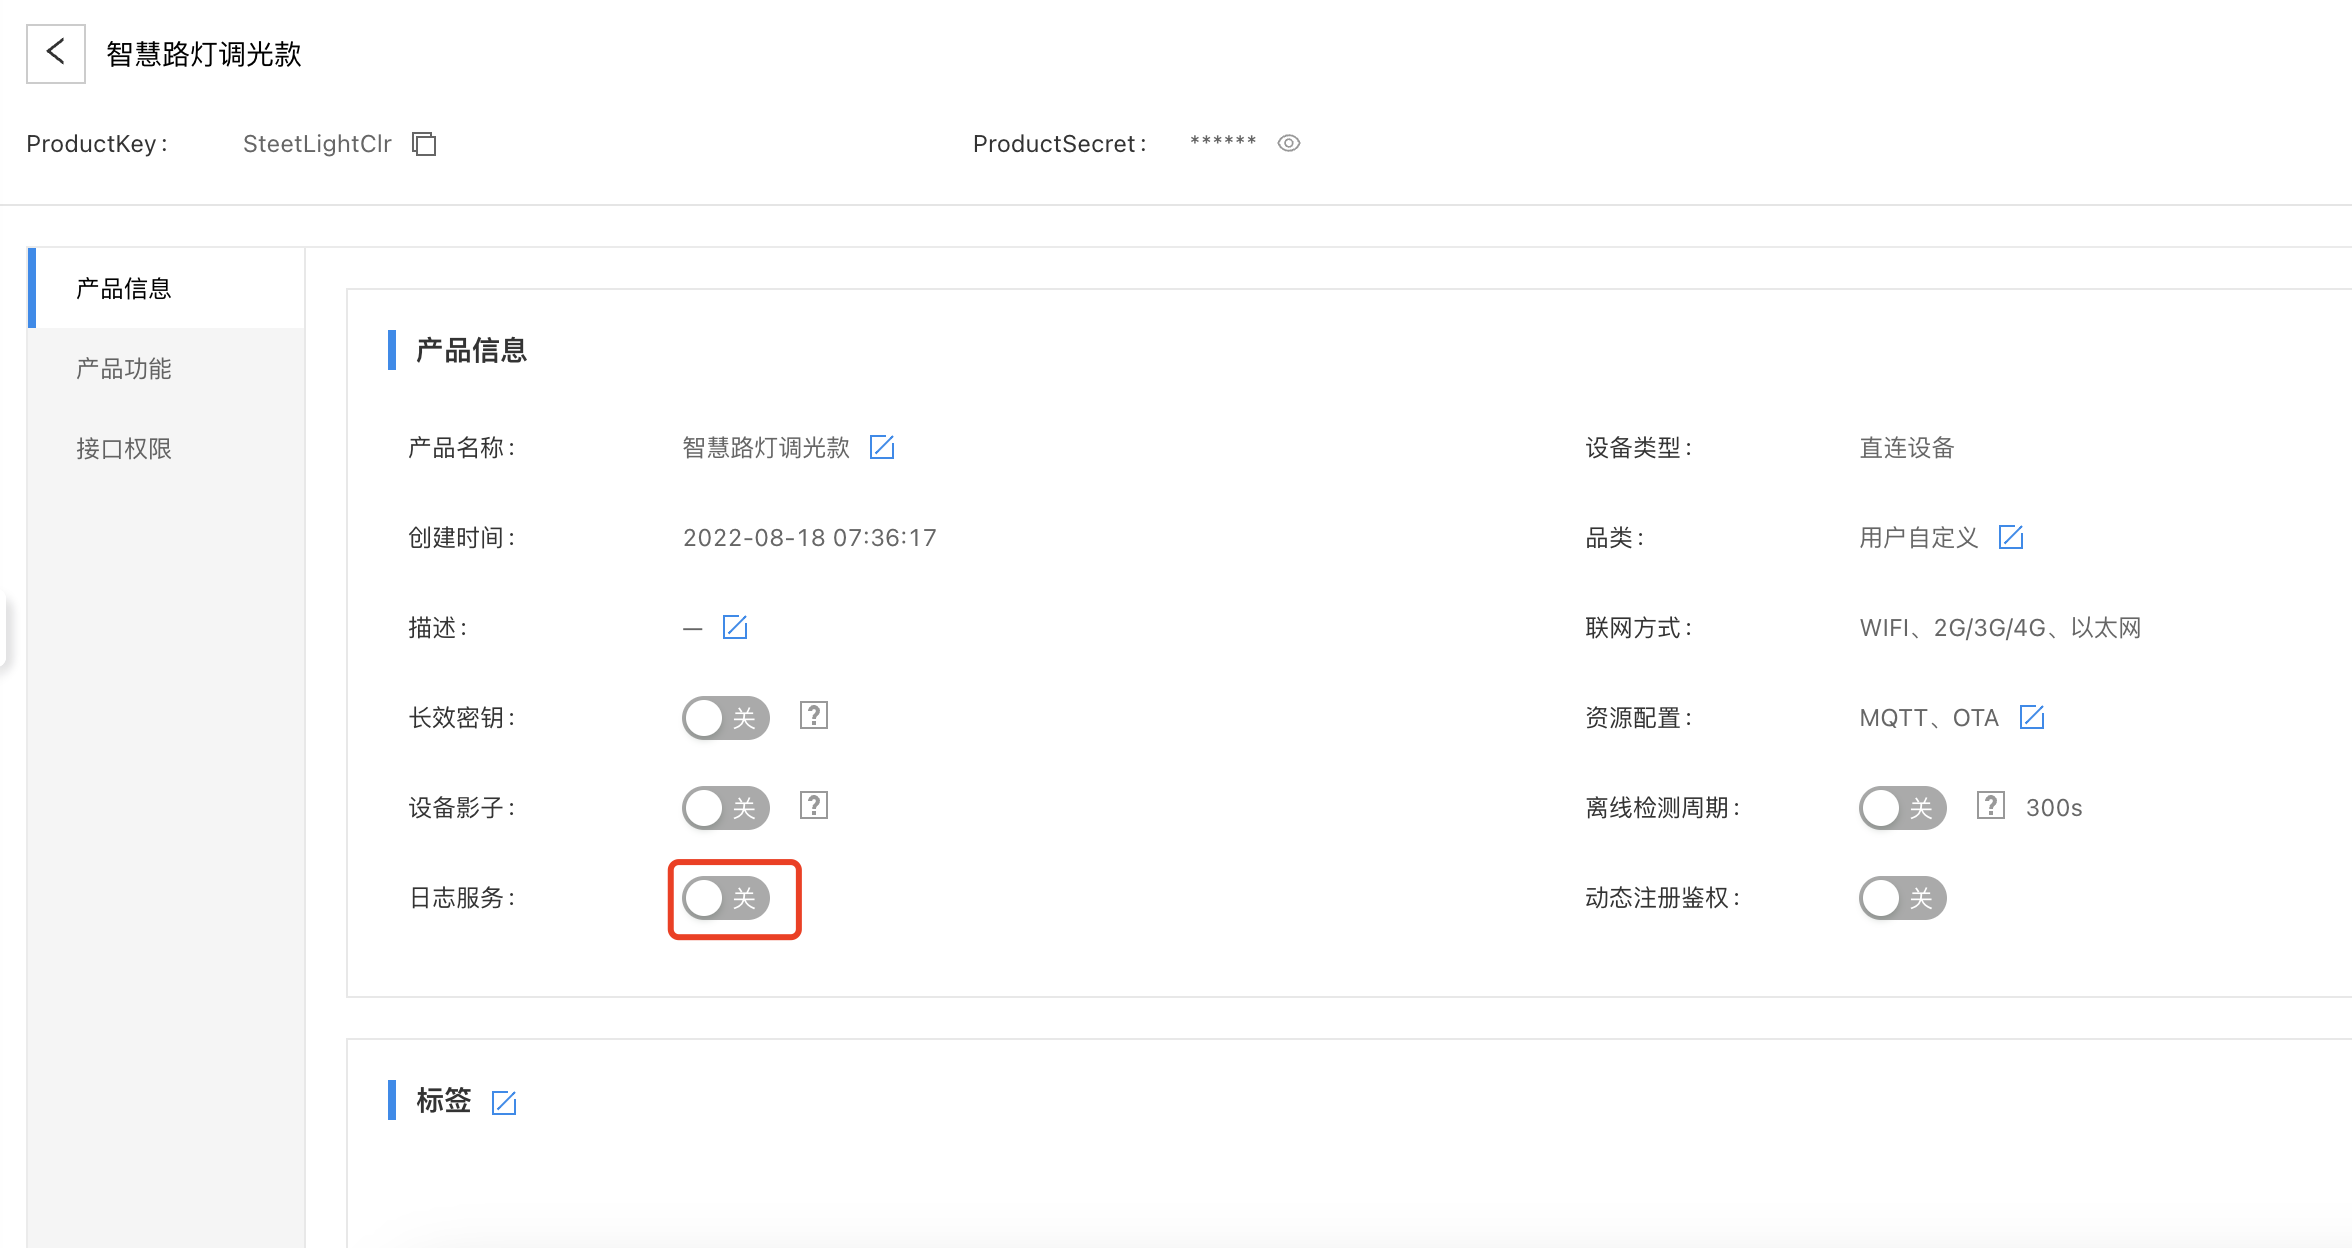Edit the product name 智慧路灯调光款

(x=882, y=447)
